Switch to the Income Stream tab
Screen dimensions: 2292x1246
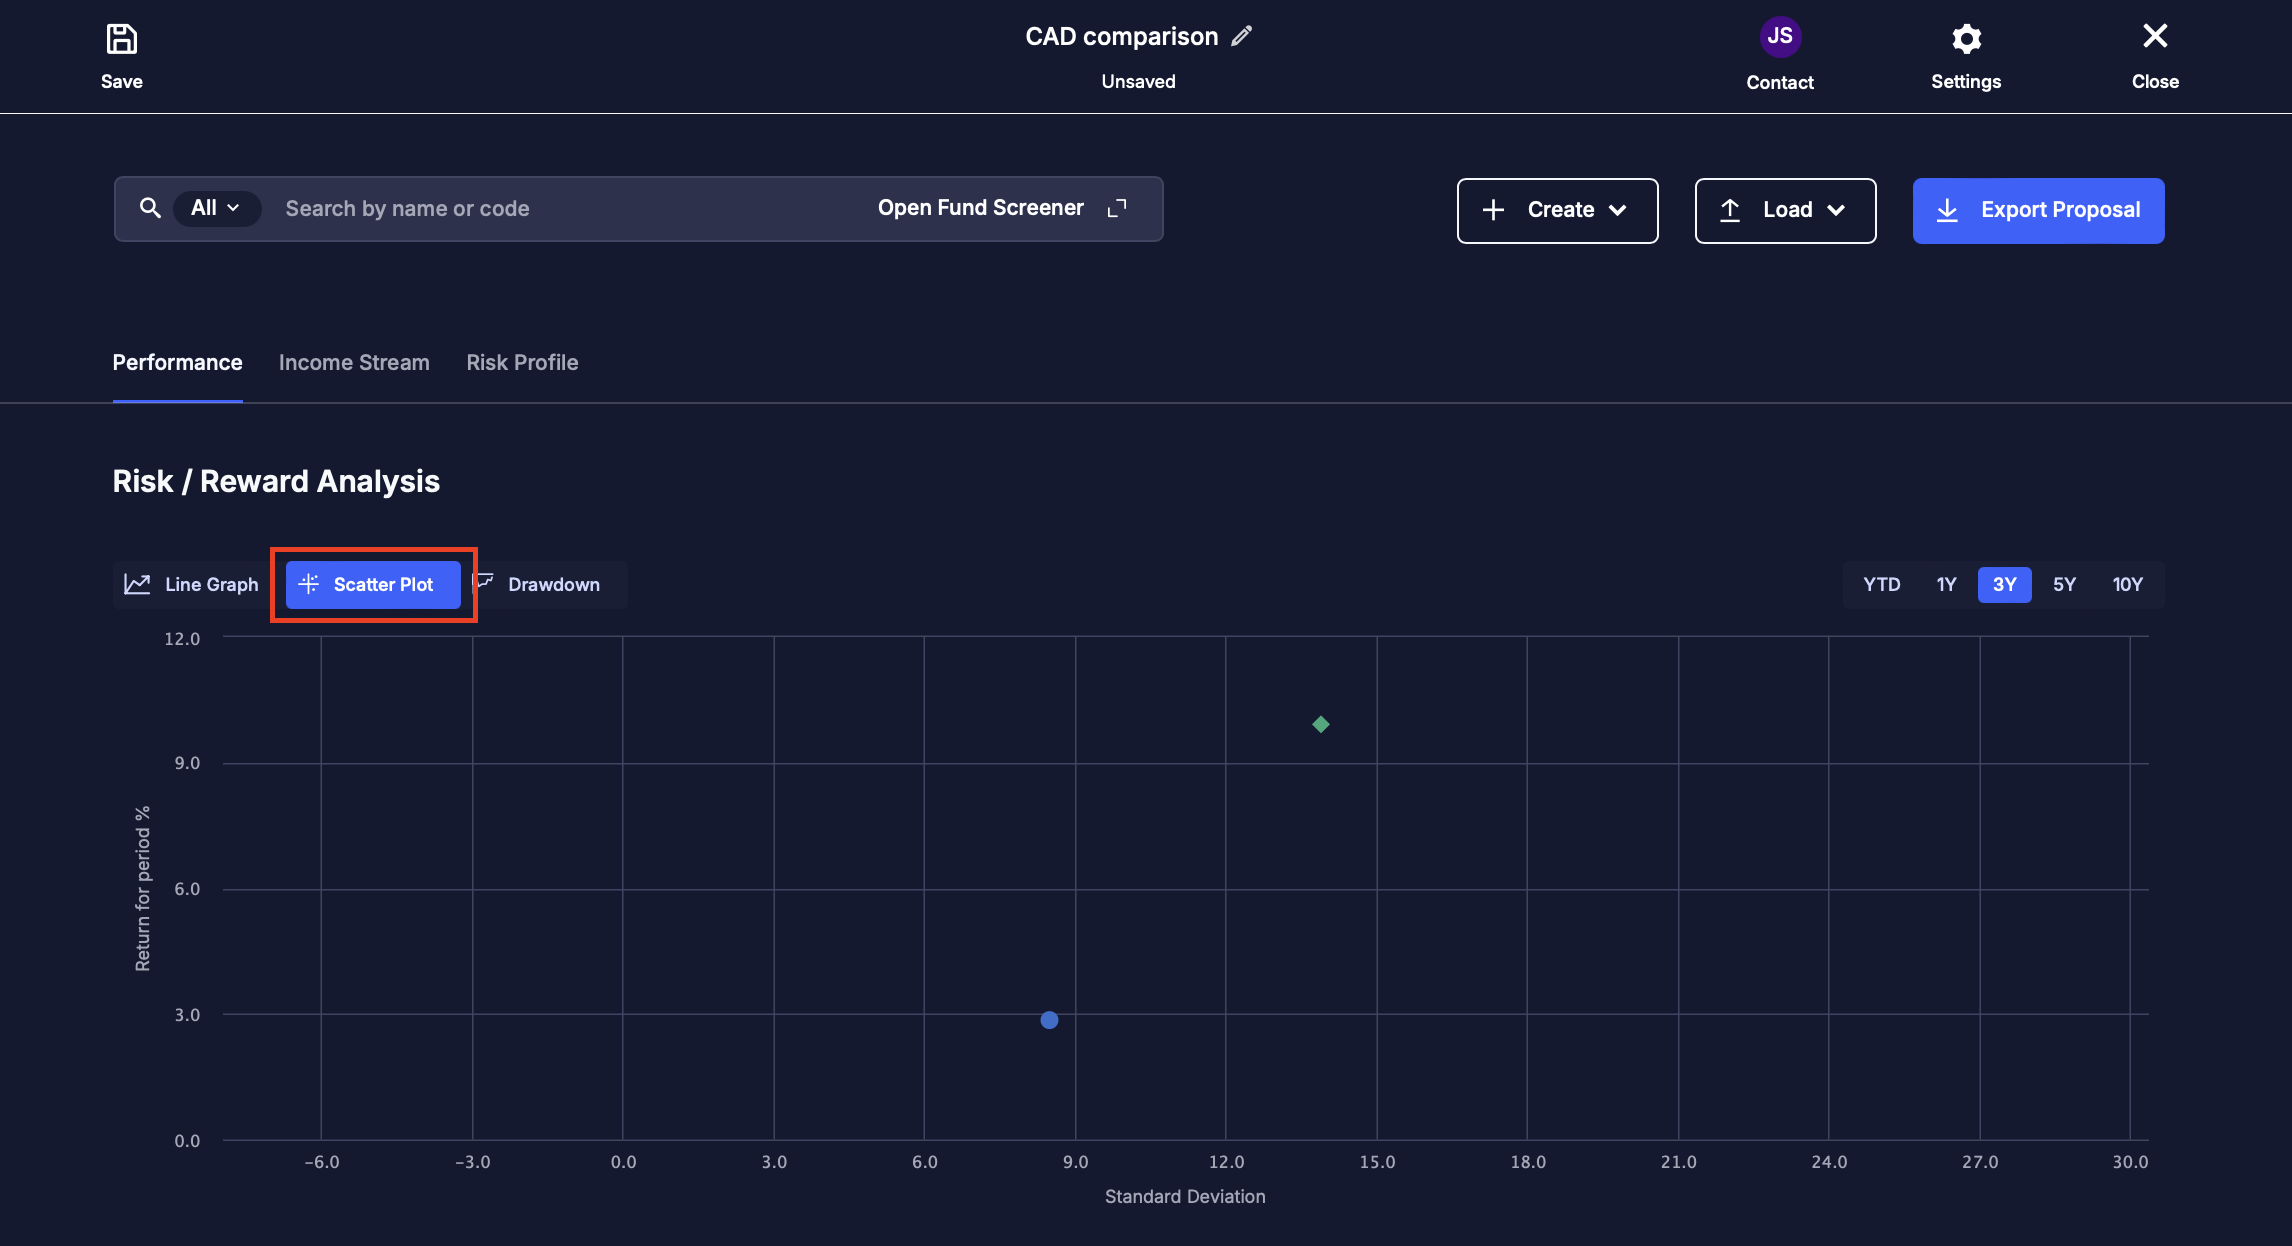(x=354, y=363)
